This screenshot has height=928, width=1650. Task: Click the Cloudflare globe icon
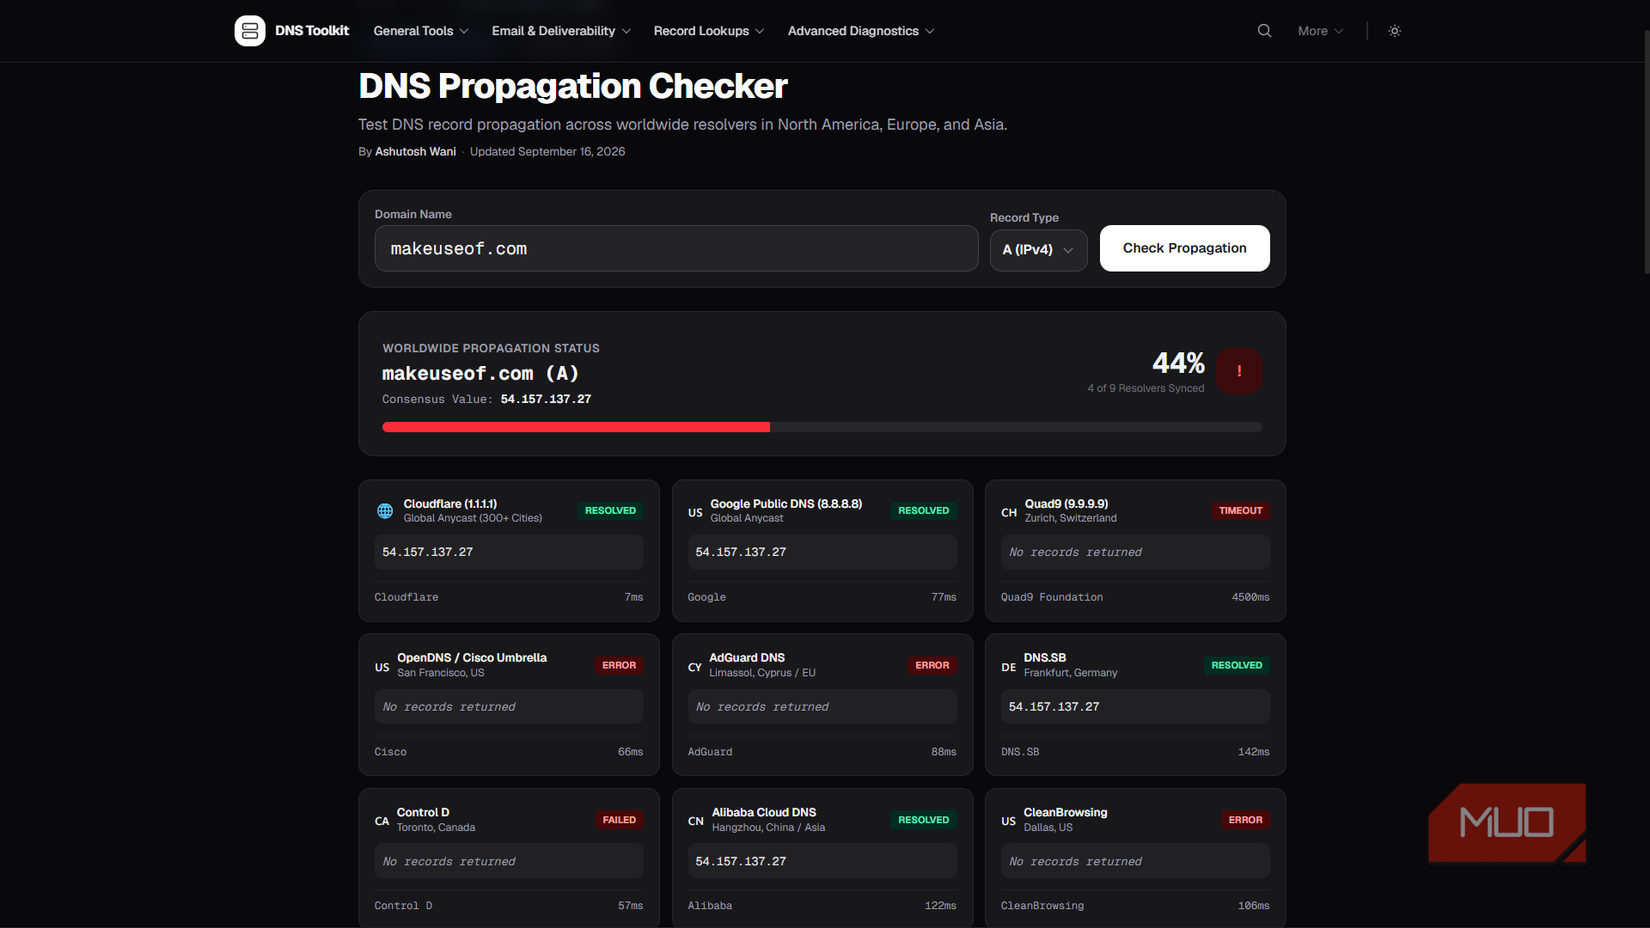tap(385, 511)
